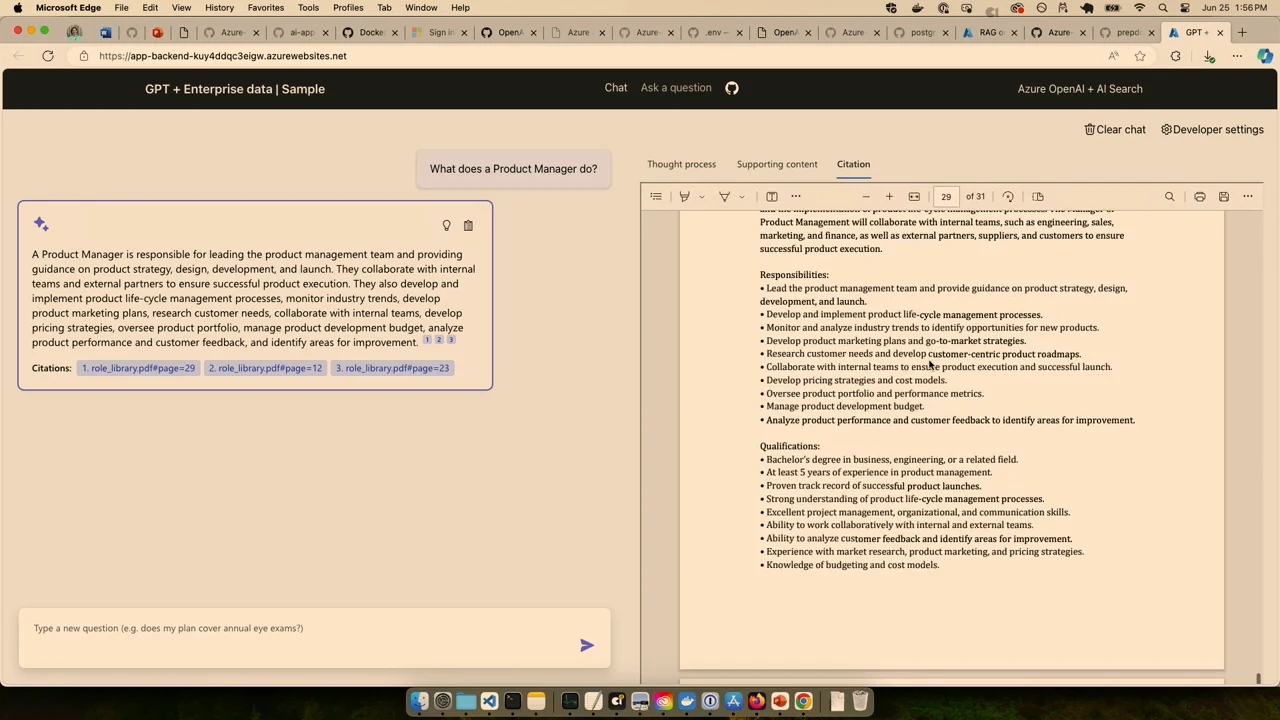Zoom in the PDF with plus icon
The image size is (1280, 720).
pos(889,197)
